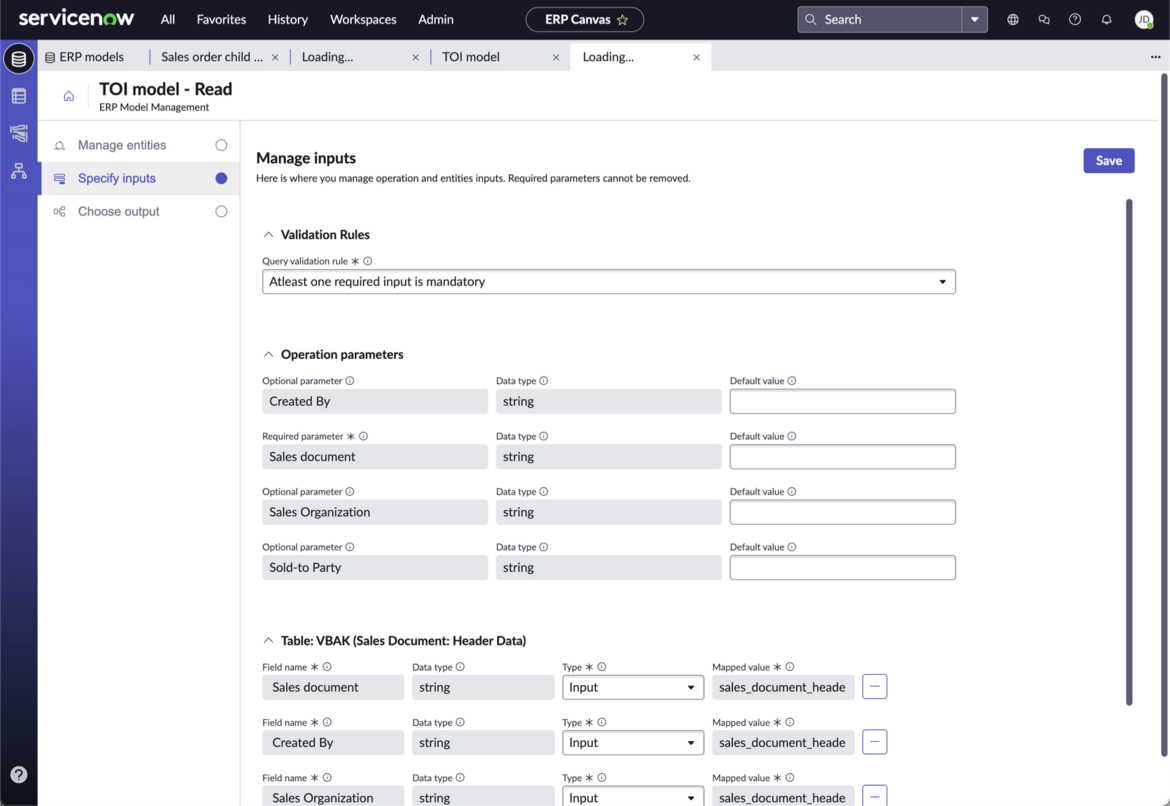Show info for Query validation rule
The width and height of the screenshot is (1170, 806).
pos(367,261)
